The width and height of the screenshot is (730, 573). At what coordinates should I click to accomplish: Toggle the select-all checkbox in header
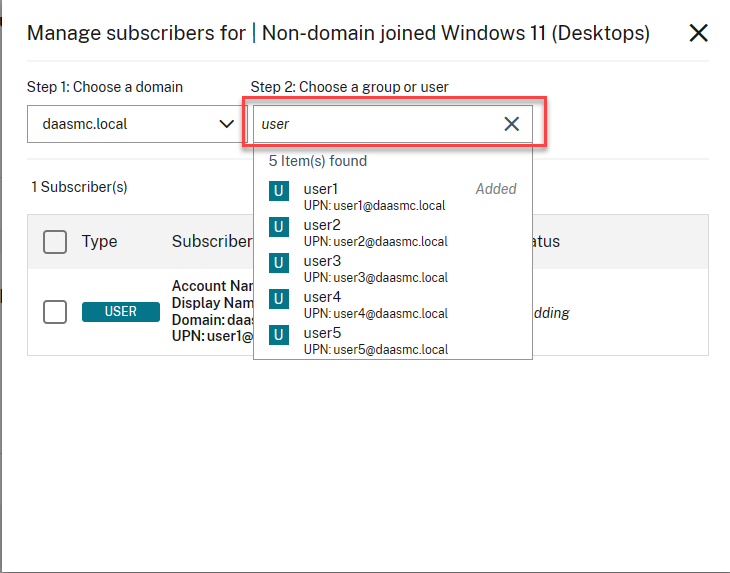[x=55, y=242]
